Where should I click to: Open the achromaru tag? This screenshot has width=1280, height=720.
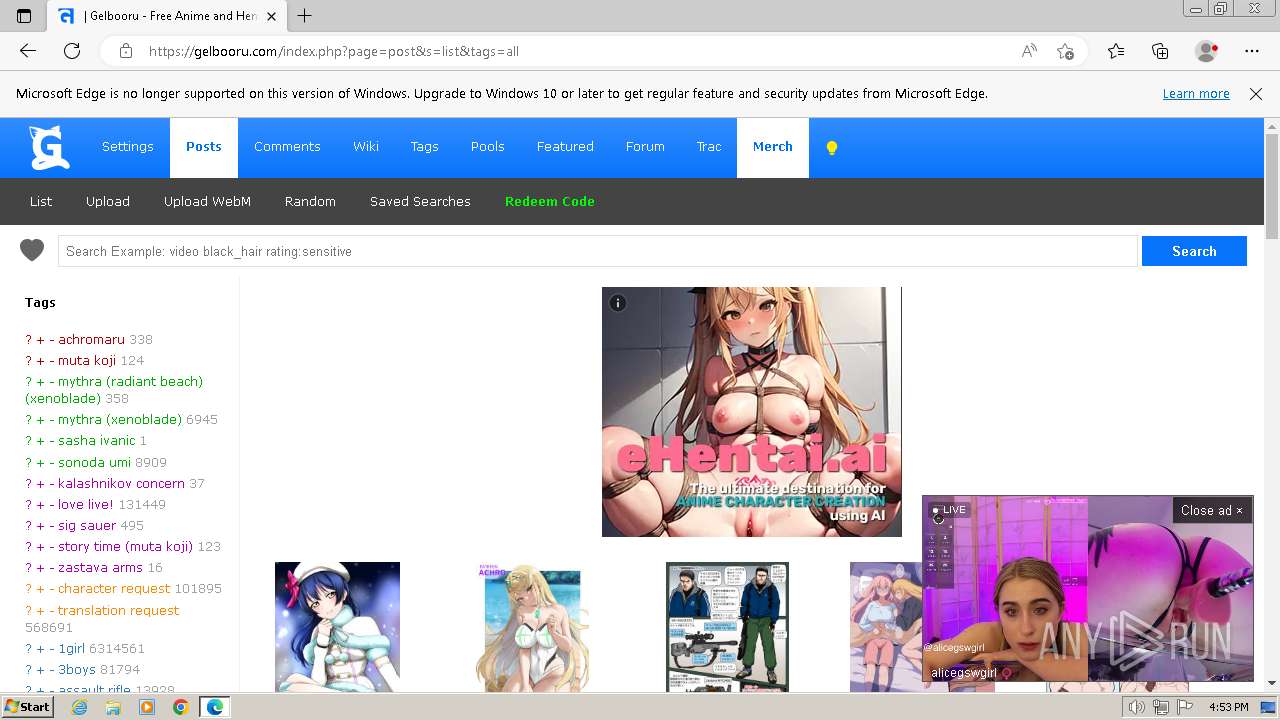91,340
